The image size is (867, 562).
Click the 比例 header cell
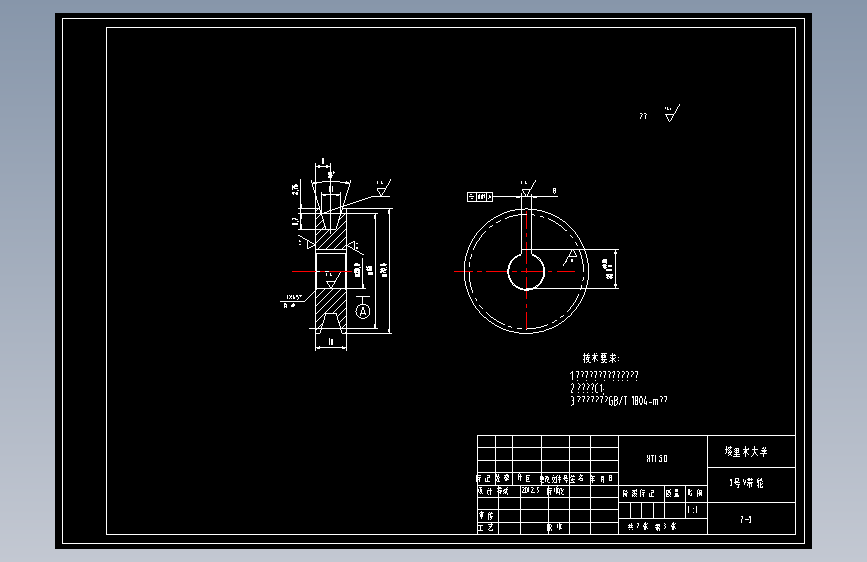point(696,493)
